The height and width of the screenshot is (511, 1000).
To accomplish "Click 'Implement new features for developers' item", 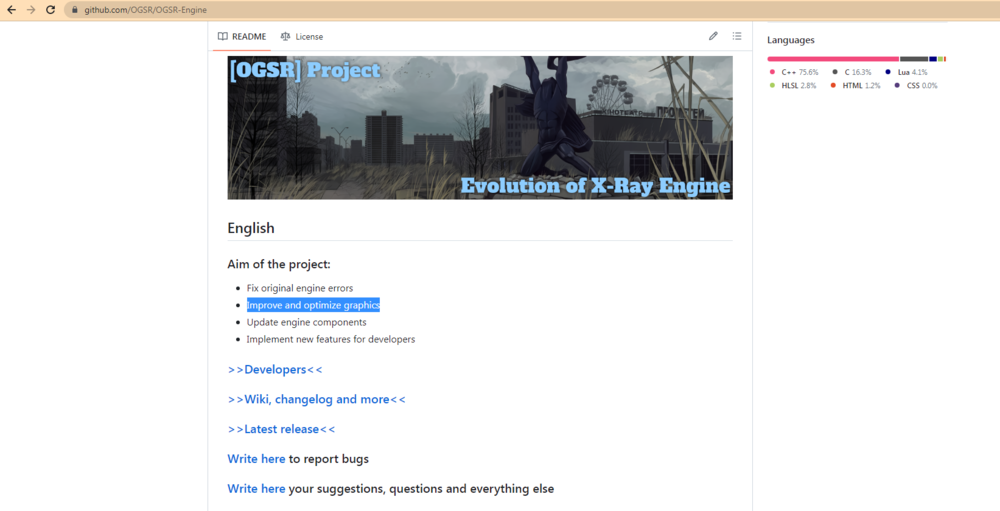I will [x=331, y=339].
